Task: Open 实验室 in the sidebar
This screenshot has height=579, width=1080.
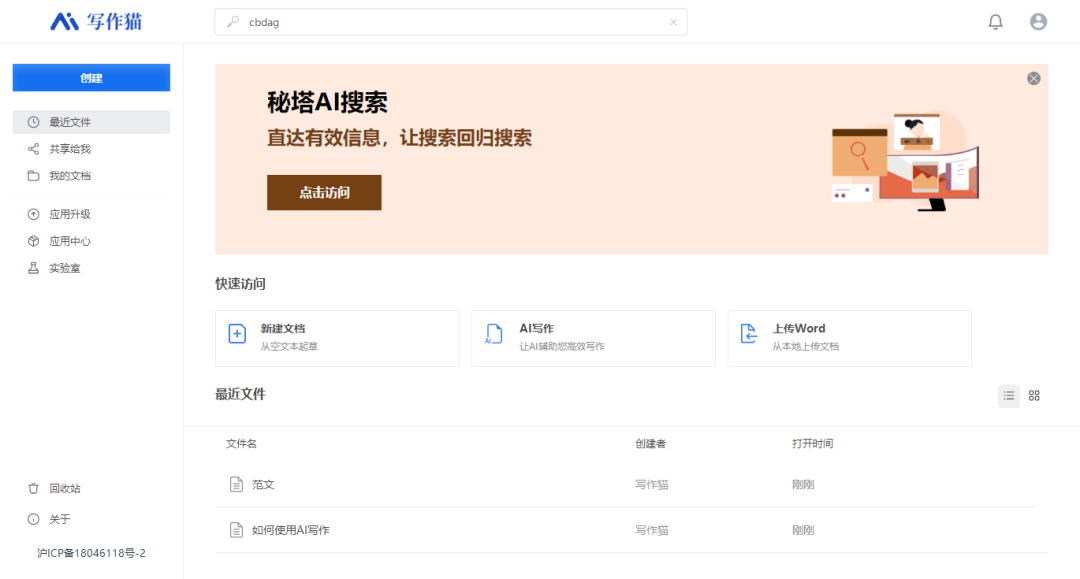Action: tap(91, 268)
